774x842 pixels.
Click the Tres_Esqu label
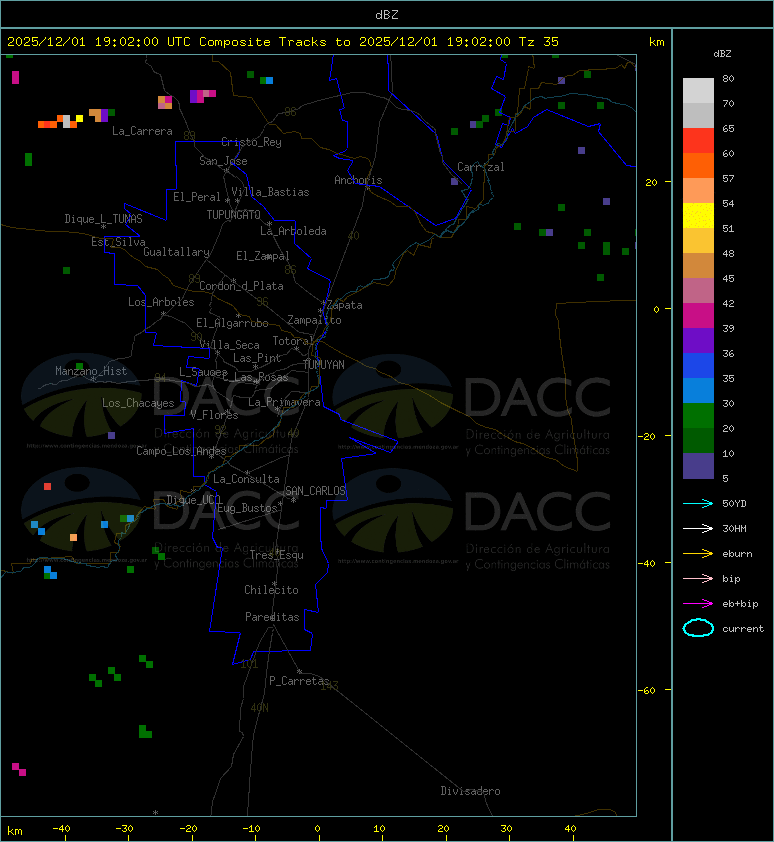click(x=277, y=555)
